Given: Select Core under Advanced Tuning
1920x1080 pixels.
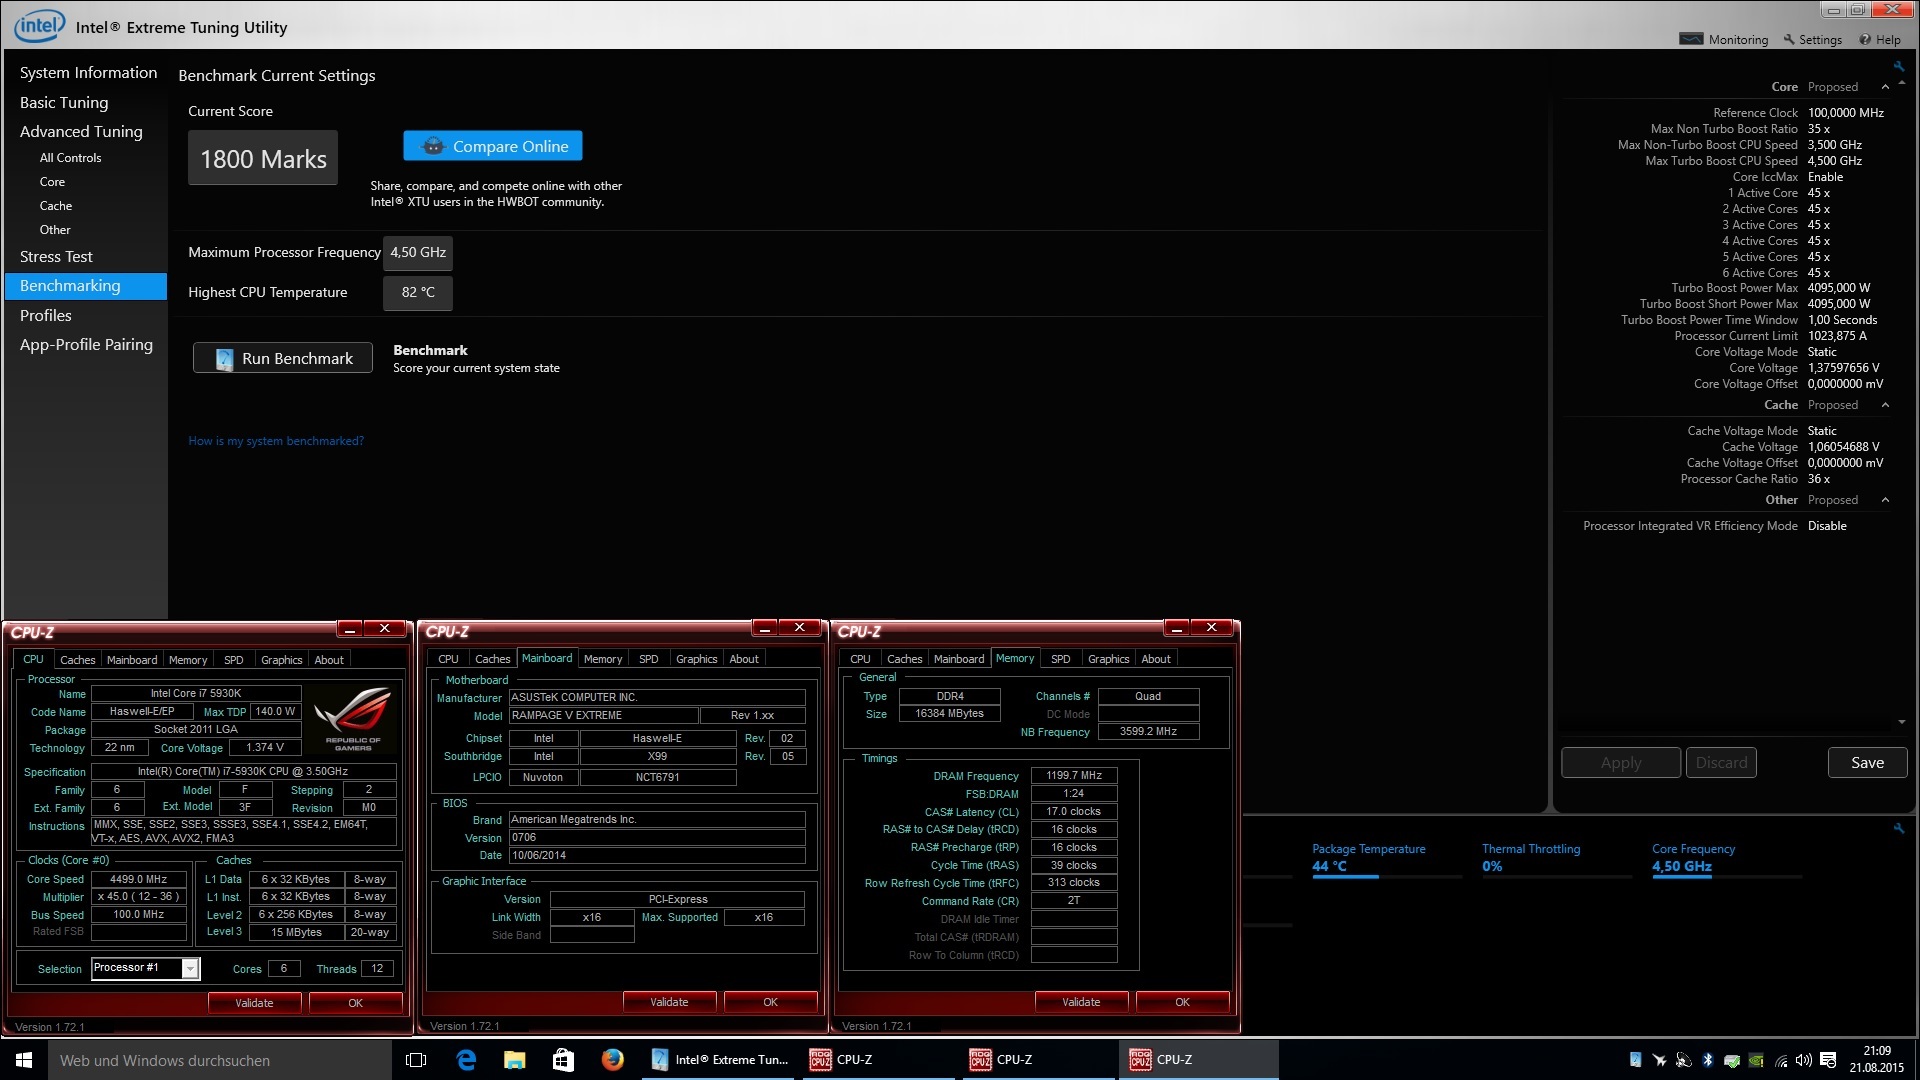Looking at the screenshot, I should [52, 182].
